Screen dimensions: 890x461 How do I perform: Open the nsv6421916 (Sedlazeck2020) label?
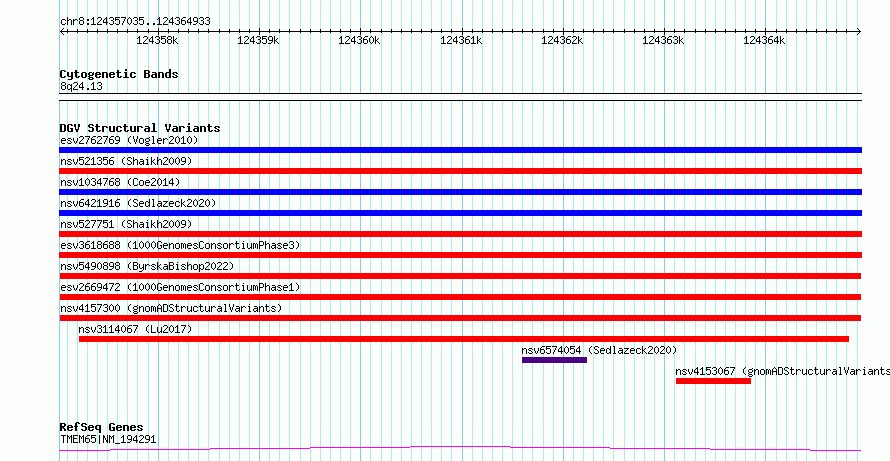[x=138, y=203]
